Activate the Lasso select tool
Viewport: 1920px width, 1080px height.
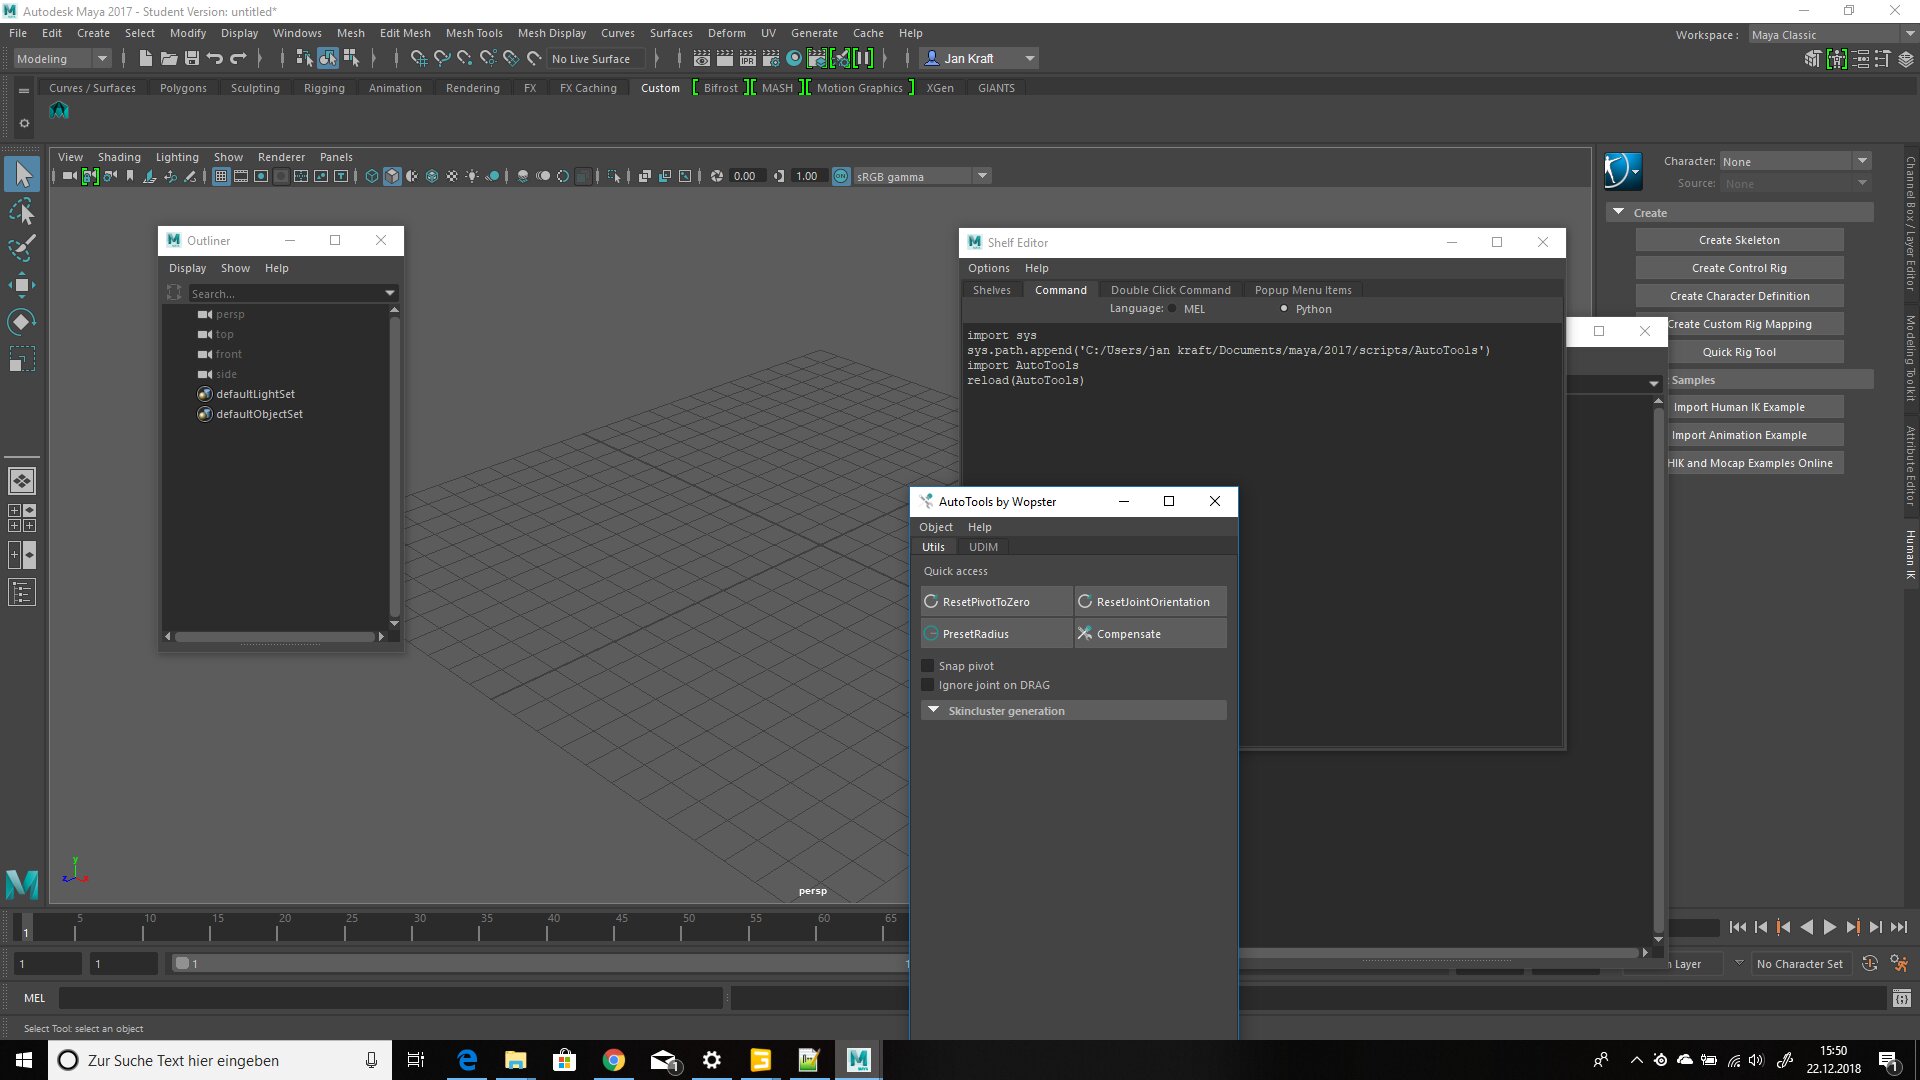pos(22,212)
